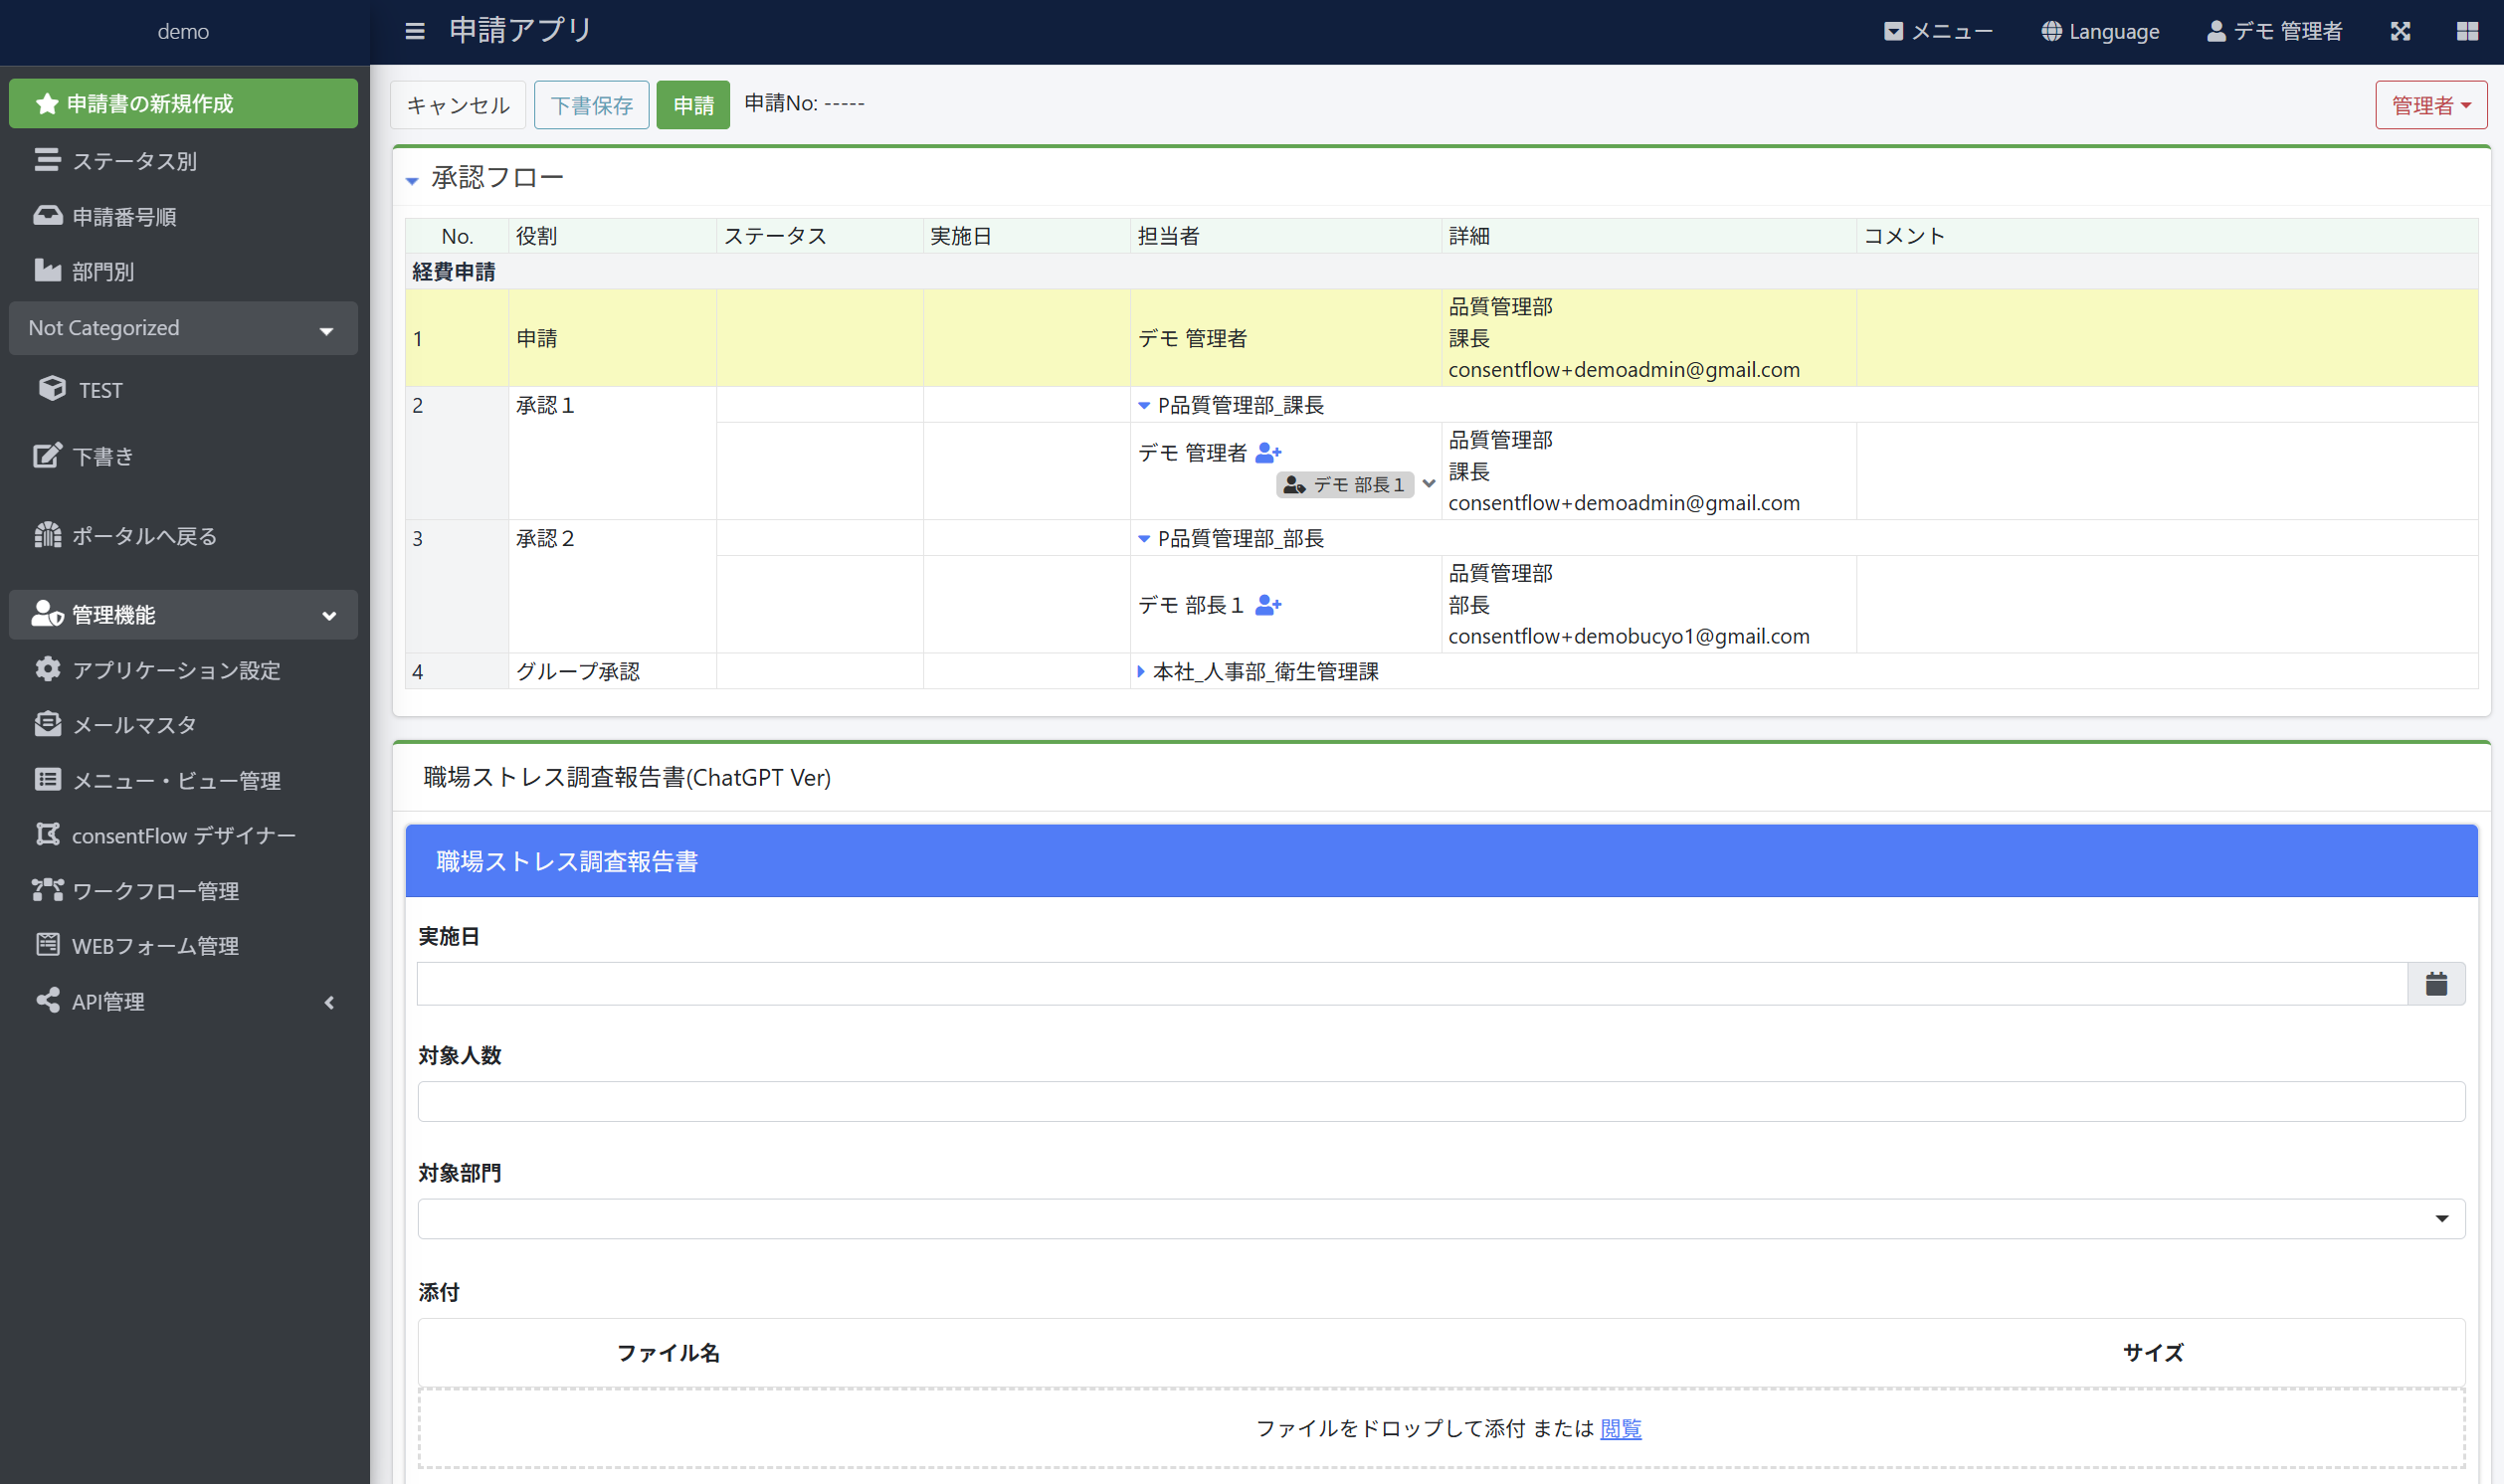Click the ワークフロー管理 diagram icon
The image size is (2504, 1484).
click(47, 889)
